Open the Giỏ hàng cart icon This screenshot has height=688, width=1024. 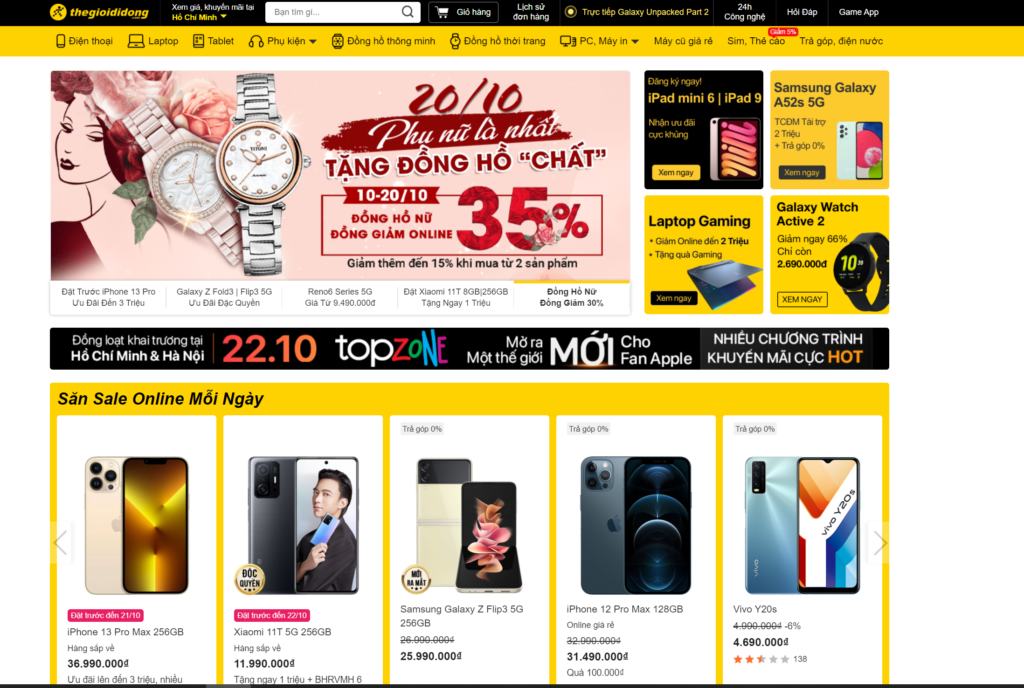tap(442, 12)
